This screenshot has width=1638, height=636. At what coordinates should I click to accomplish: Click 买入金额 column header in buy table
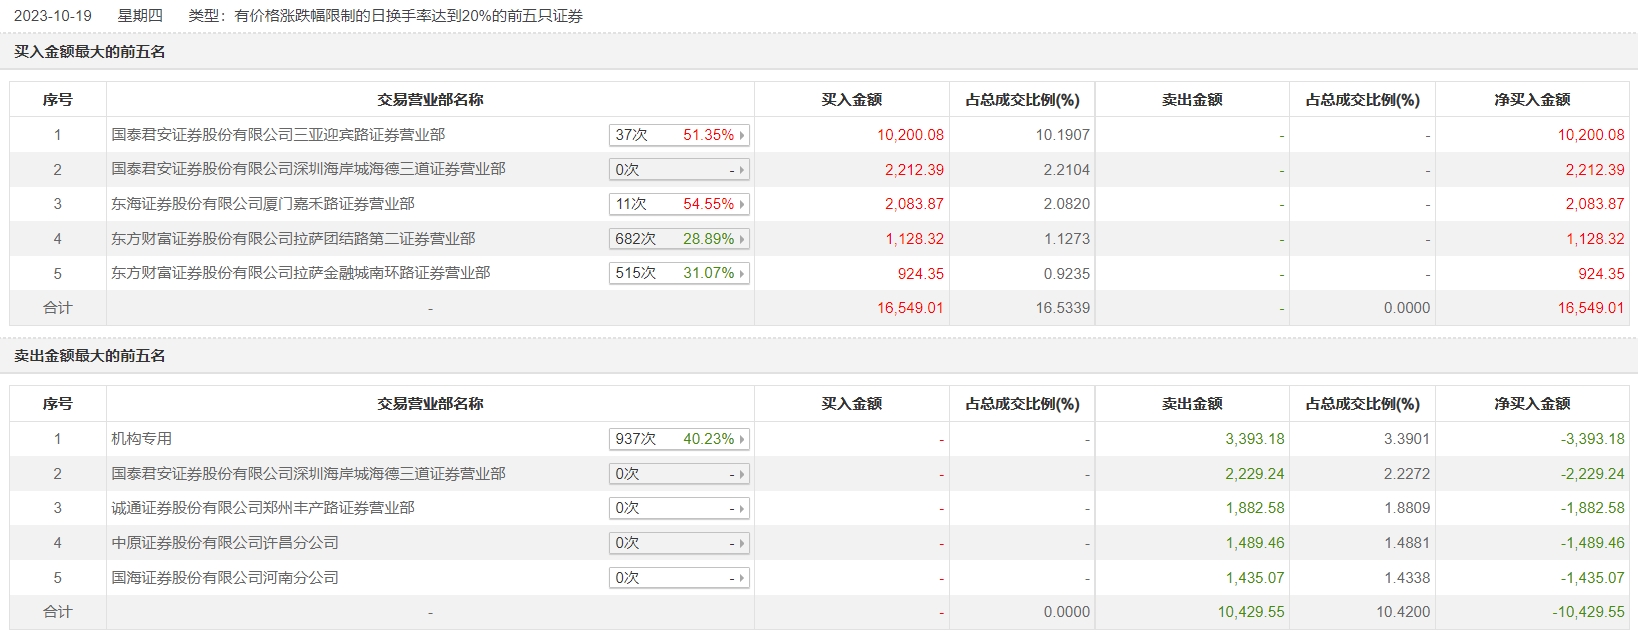coord(851,100)
